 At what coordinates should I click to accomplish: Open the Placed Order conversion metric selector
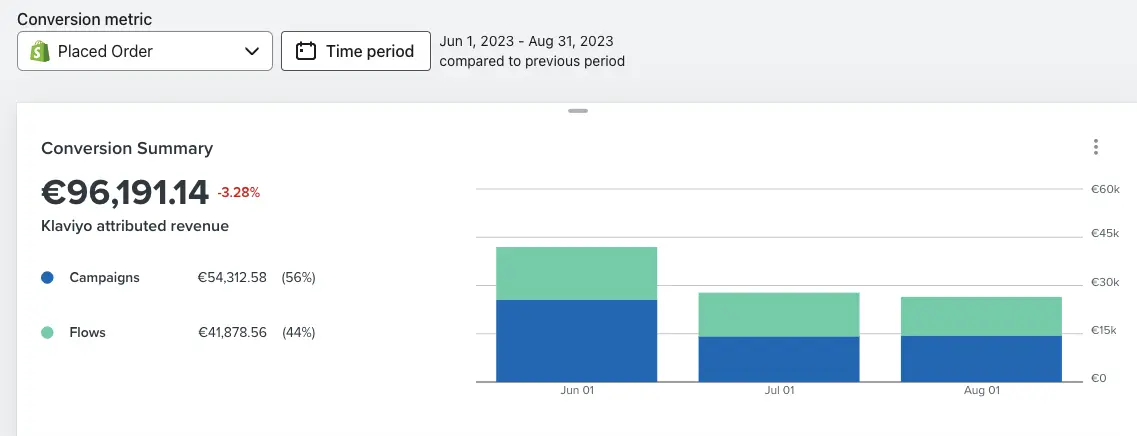tap(144, 51)
